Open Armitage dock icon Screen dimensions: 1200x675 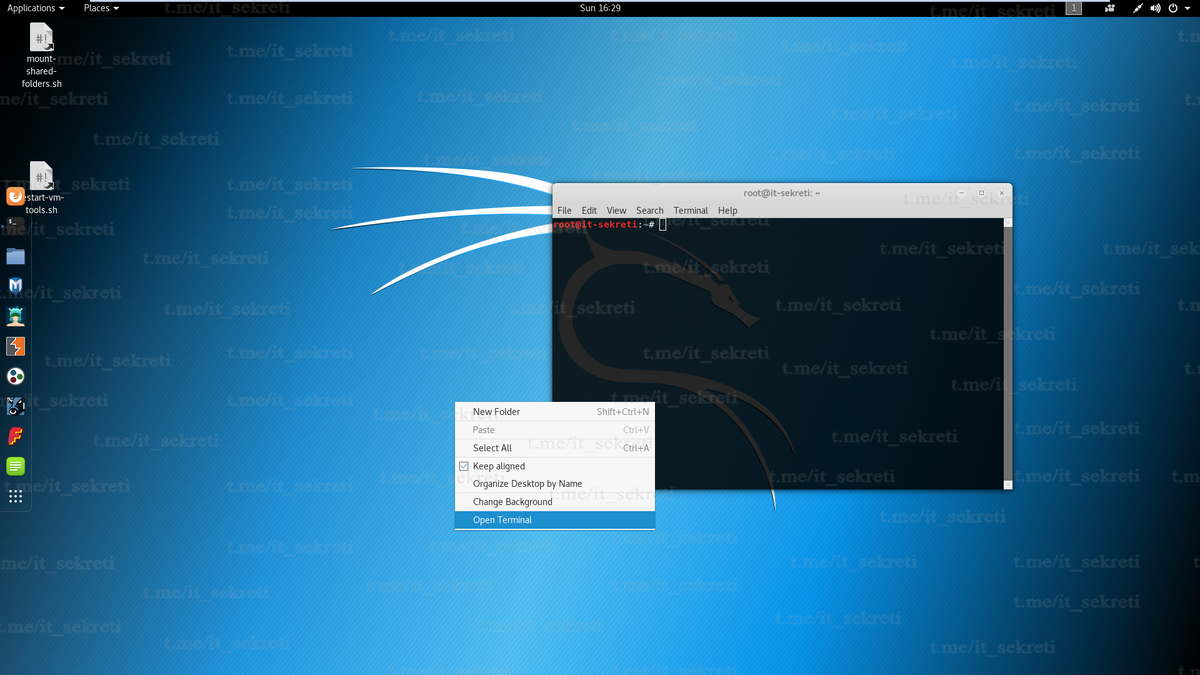[15, 316]
